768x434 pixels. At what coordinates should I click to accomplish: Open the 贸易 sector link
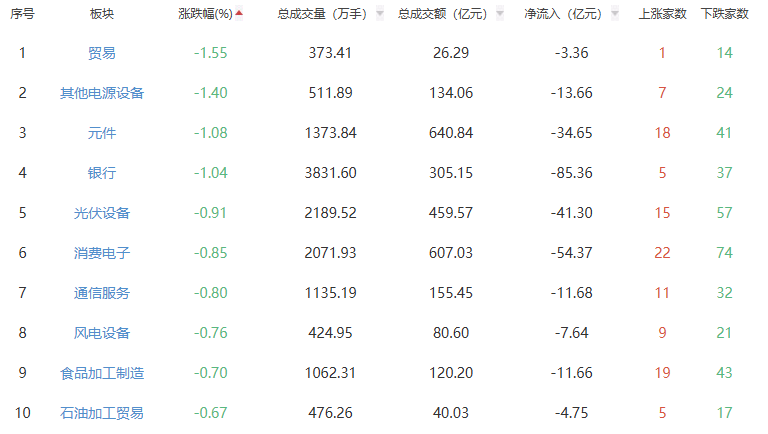pos(102,53)
